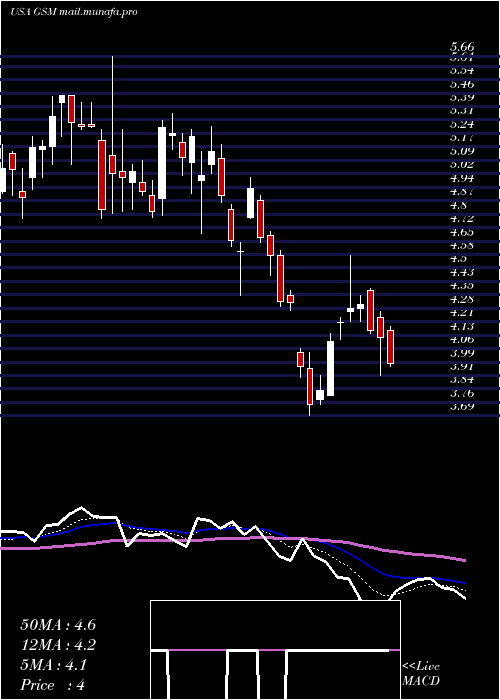This screenshot has height=700, width=500.
Task: Select the 5.02 price level
Action: [x=462, y=164]
